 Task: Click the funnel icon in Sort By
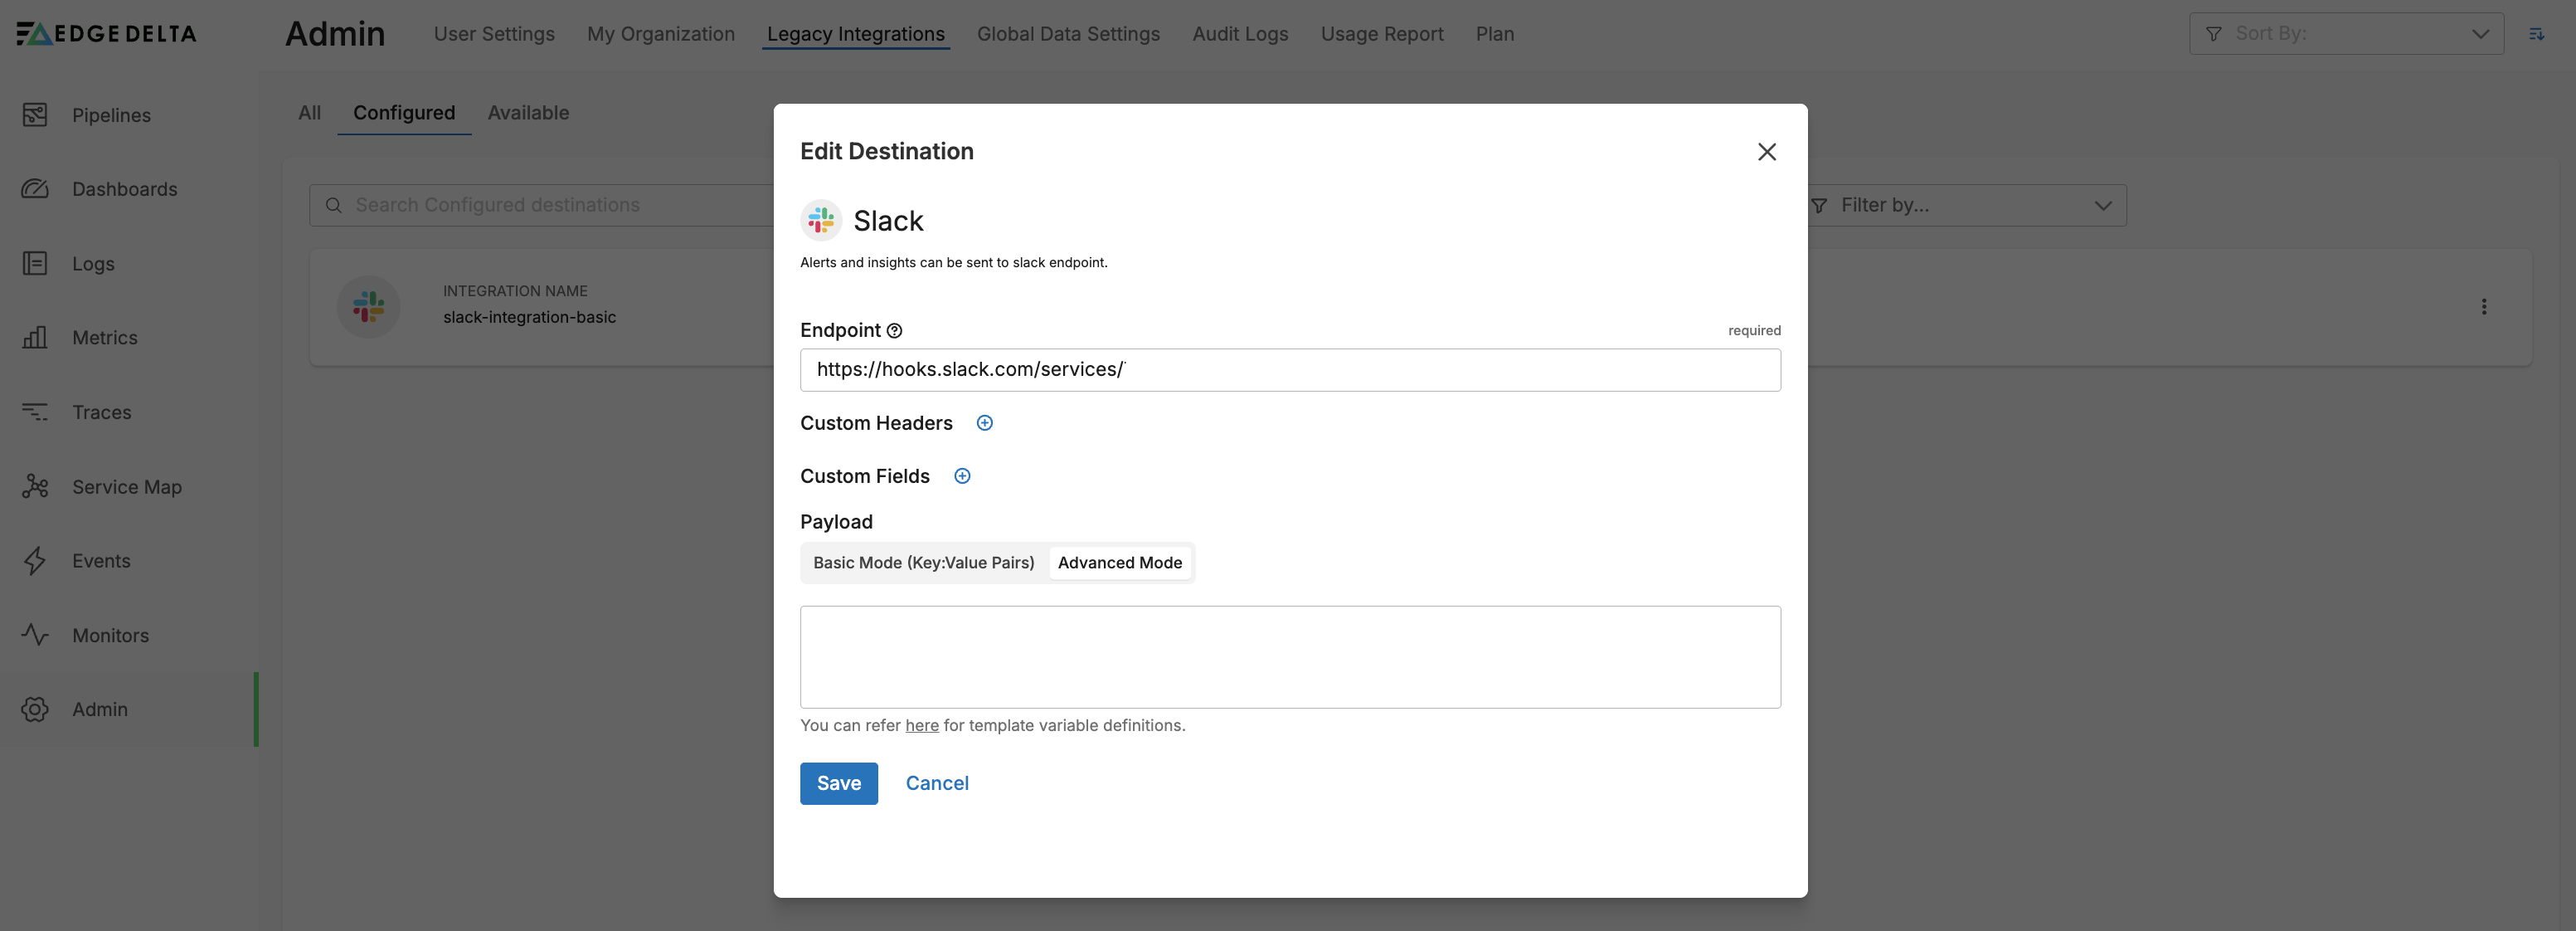[x=2214, y=34]
